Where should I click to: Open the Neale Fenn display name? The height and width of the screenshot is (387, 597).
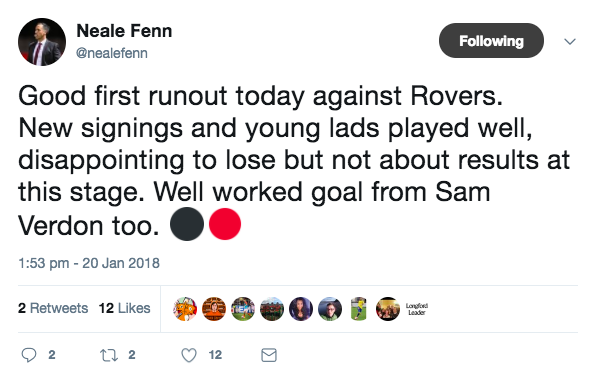[x=124, y=31]
